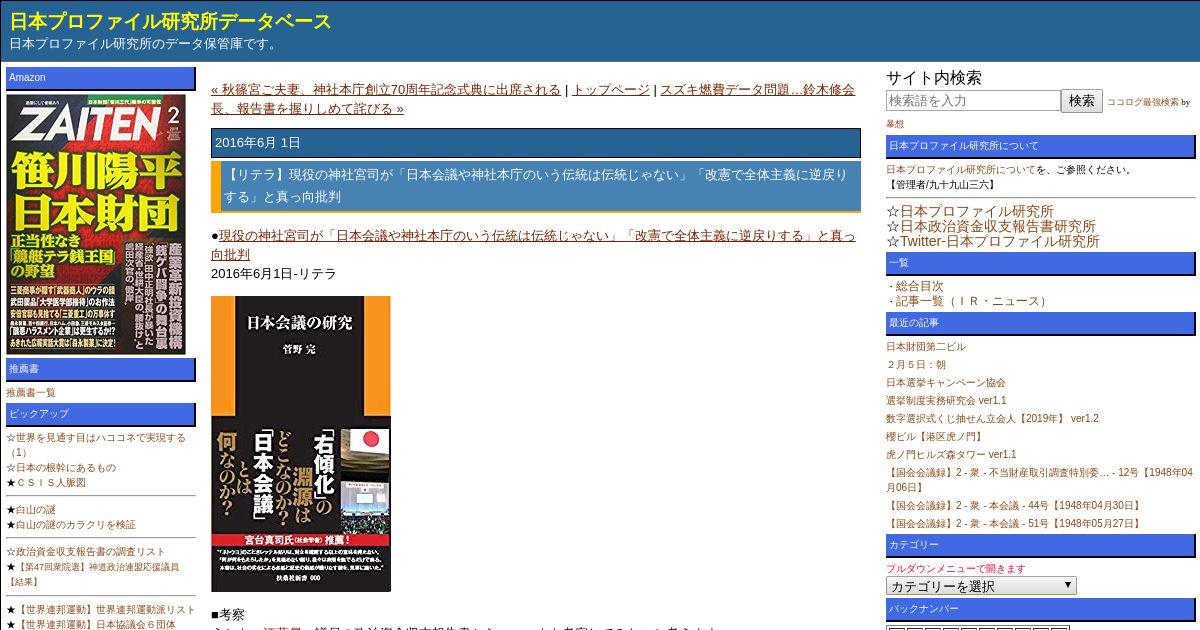1200x630 pixels.
Task: Open 数字選択式くじ抽せん立会人【2019年】 link
Action: (x=992, y=419)
